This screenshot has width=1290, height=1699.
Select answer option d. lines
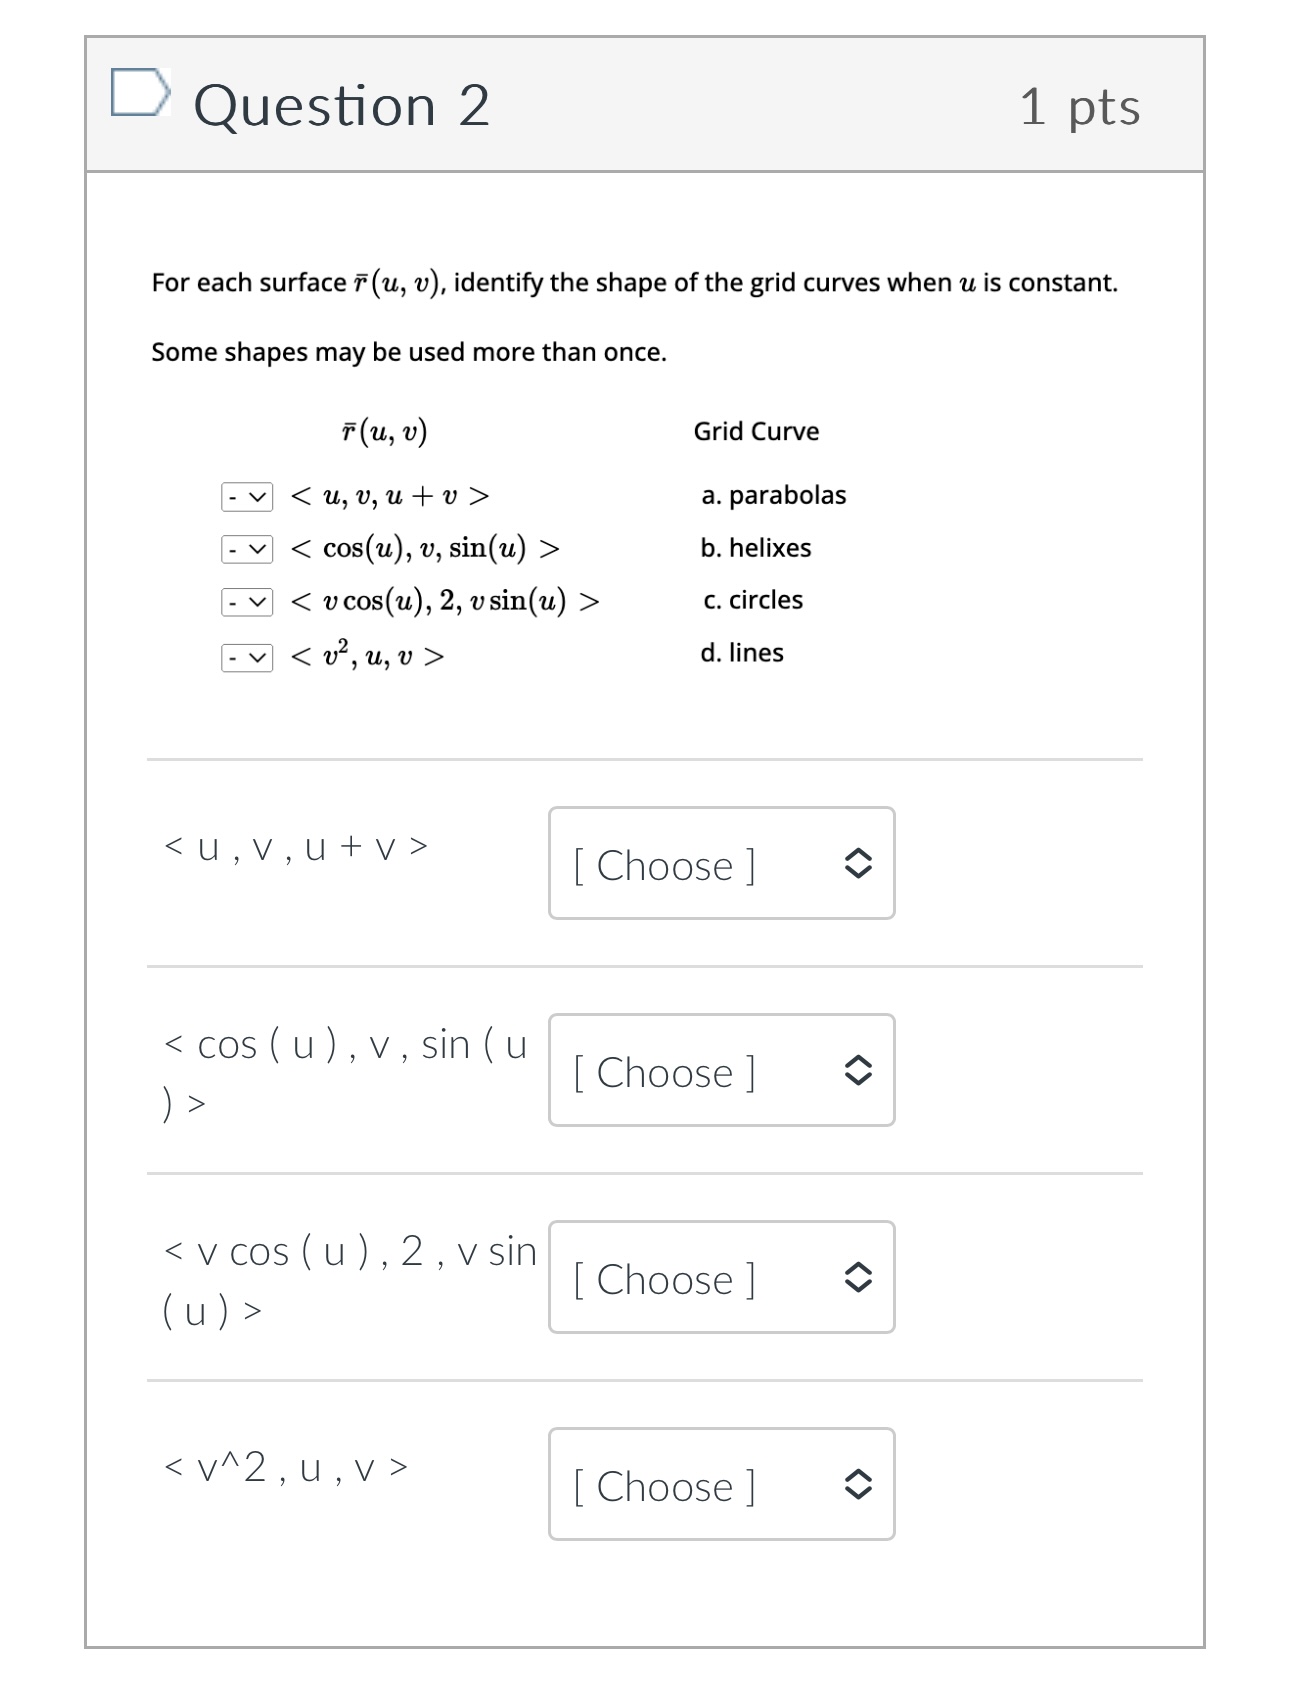point(744,653)
